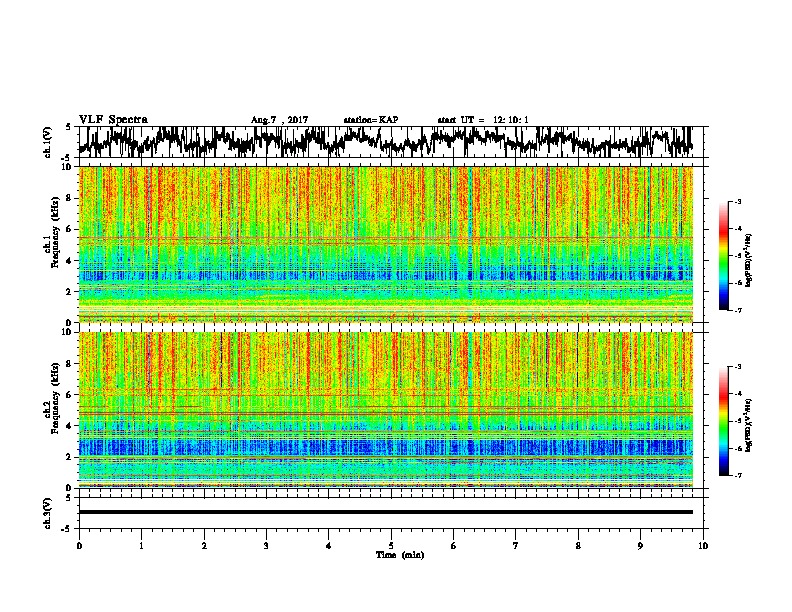The width and height of the screenshot is (792, 612).
Task: Click the time axis tick label 5
Action: [x=391, y=546]
